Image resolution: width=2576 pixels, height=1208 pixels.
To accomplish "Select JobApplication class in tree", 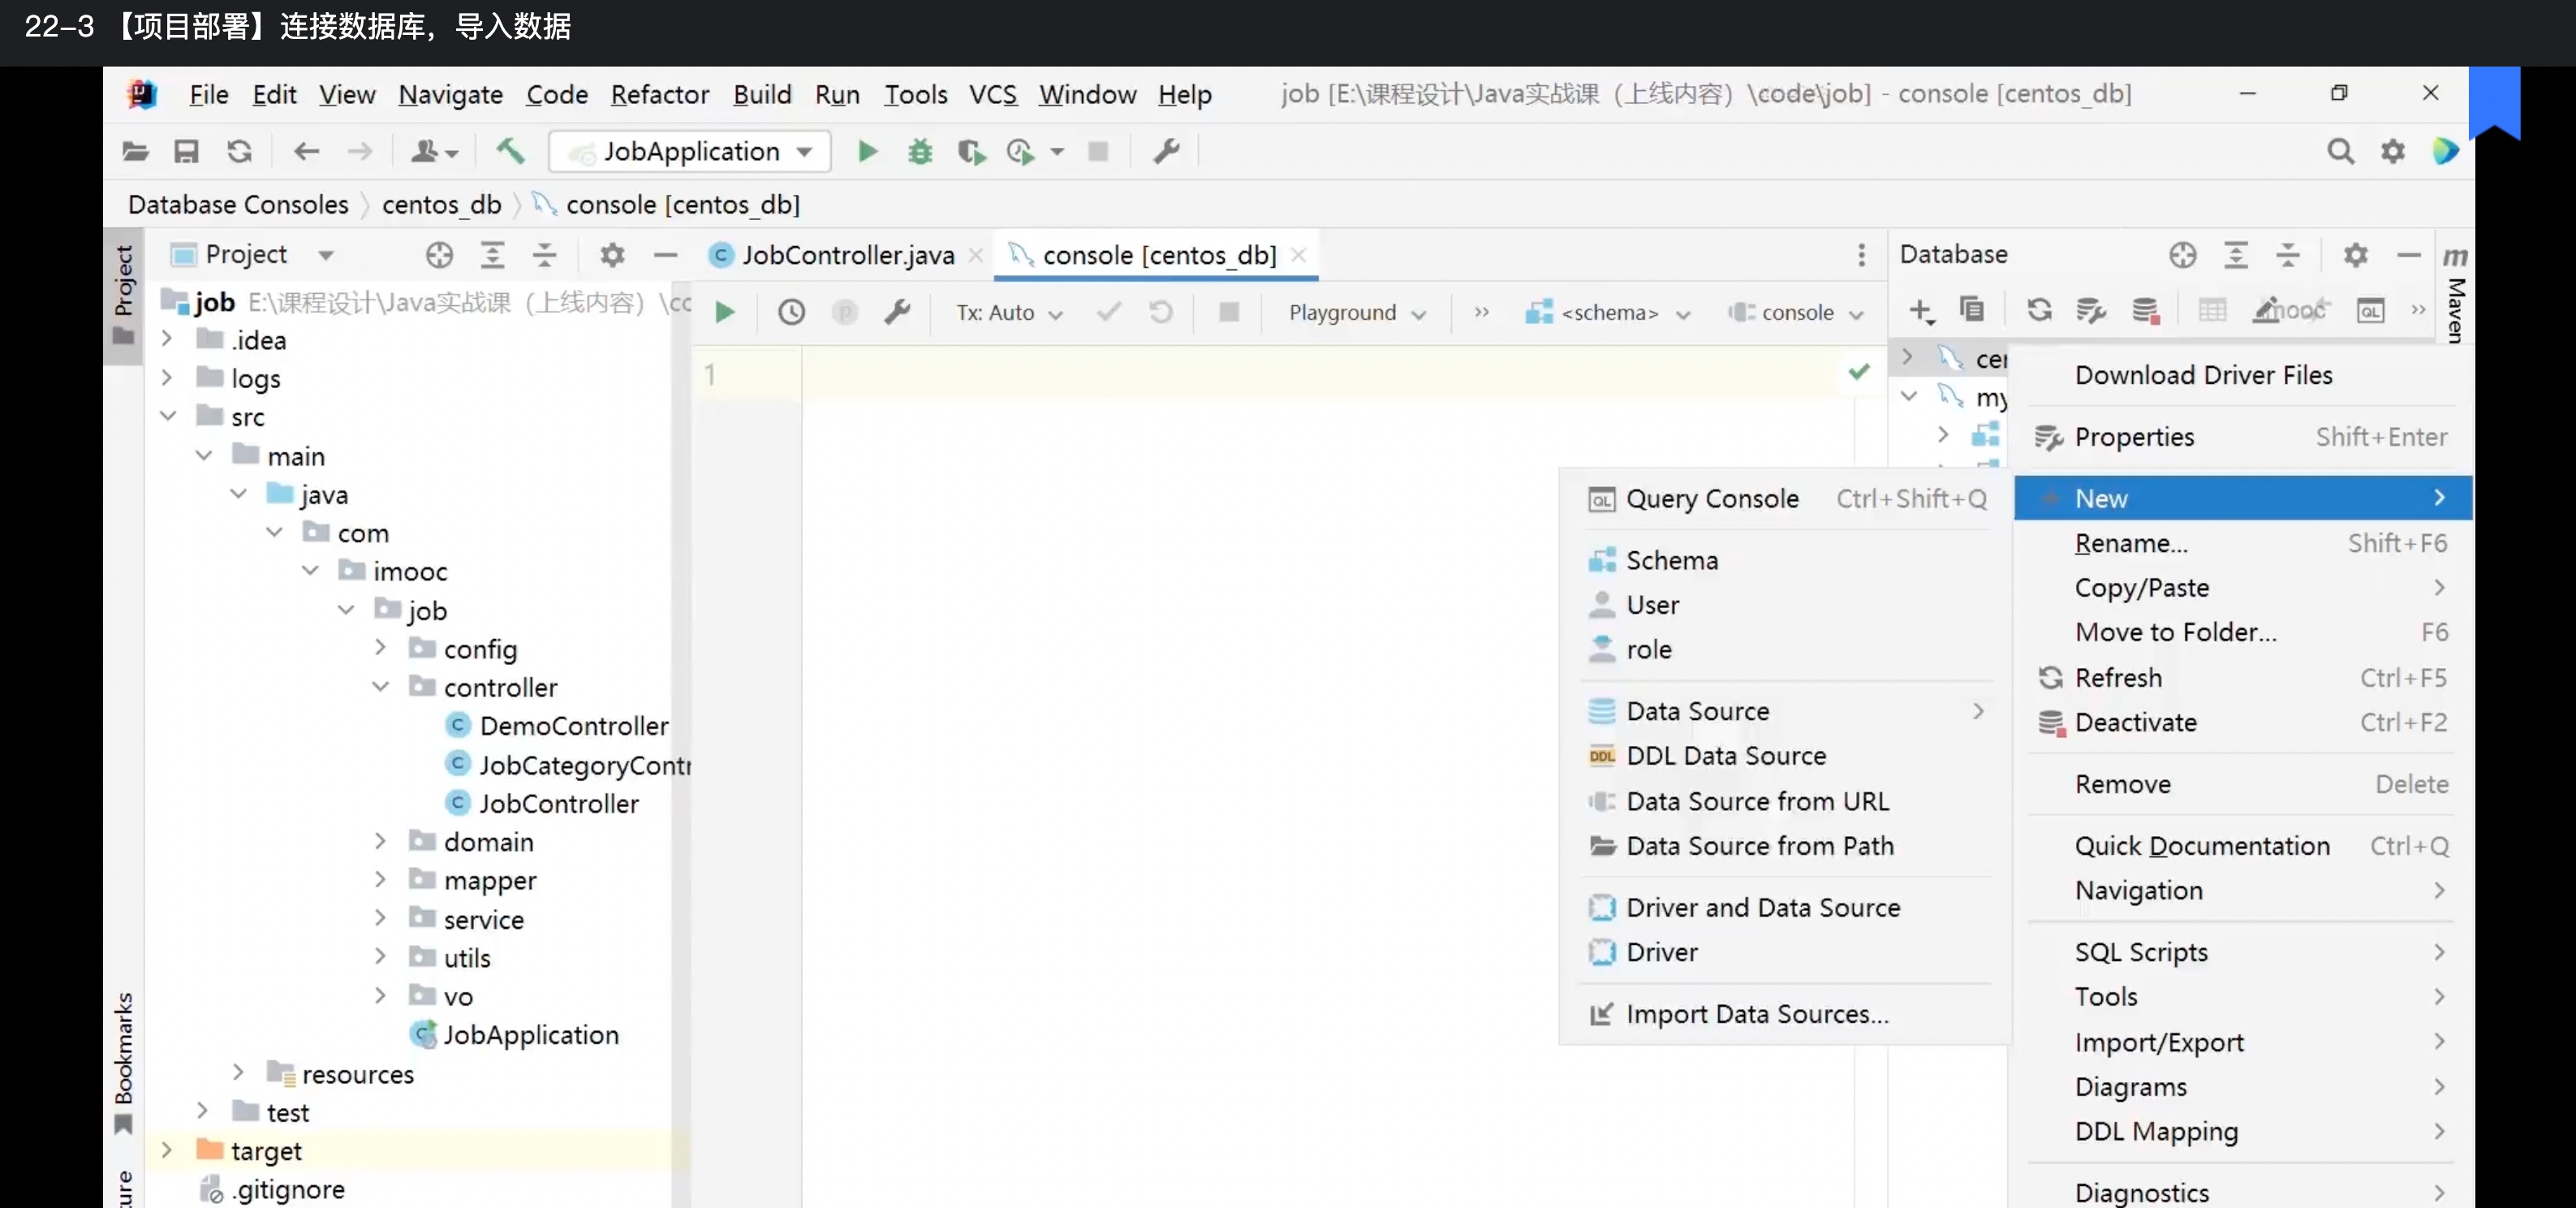I will coord(531,1035).
